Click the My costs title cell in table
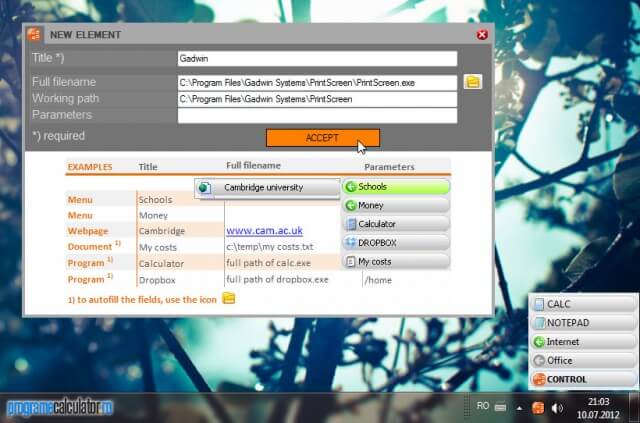Viewport: 640px width, 423px height. (x=158, y=247)
